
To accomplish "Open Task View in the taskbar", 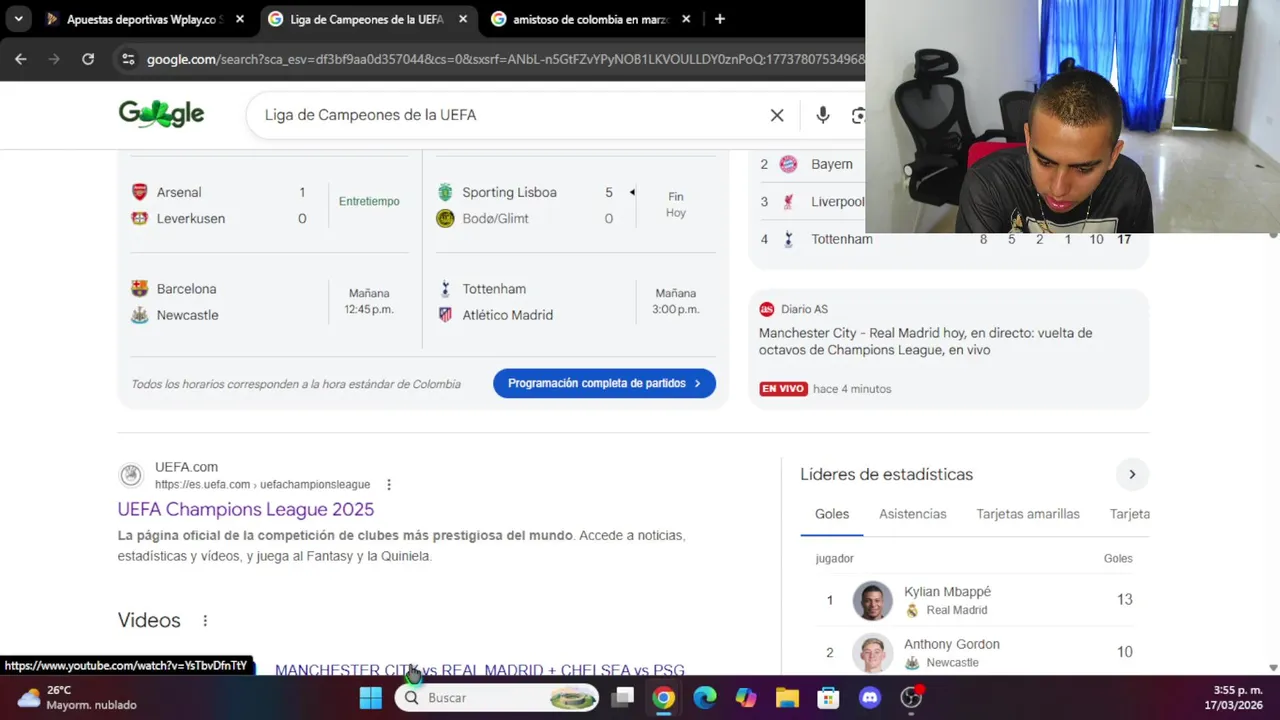I will coord(623,698).
